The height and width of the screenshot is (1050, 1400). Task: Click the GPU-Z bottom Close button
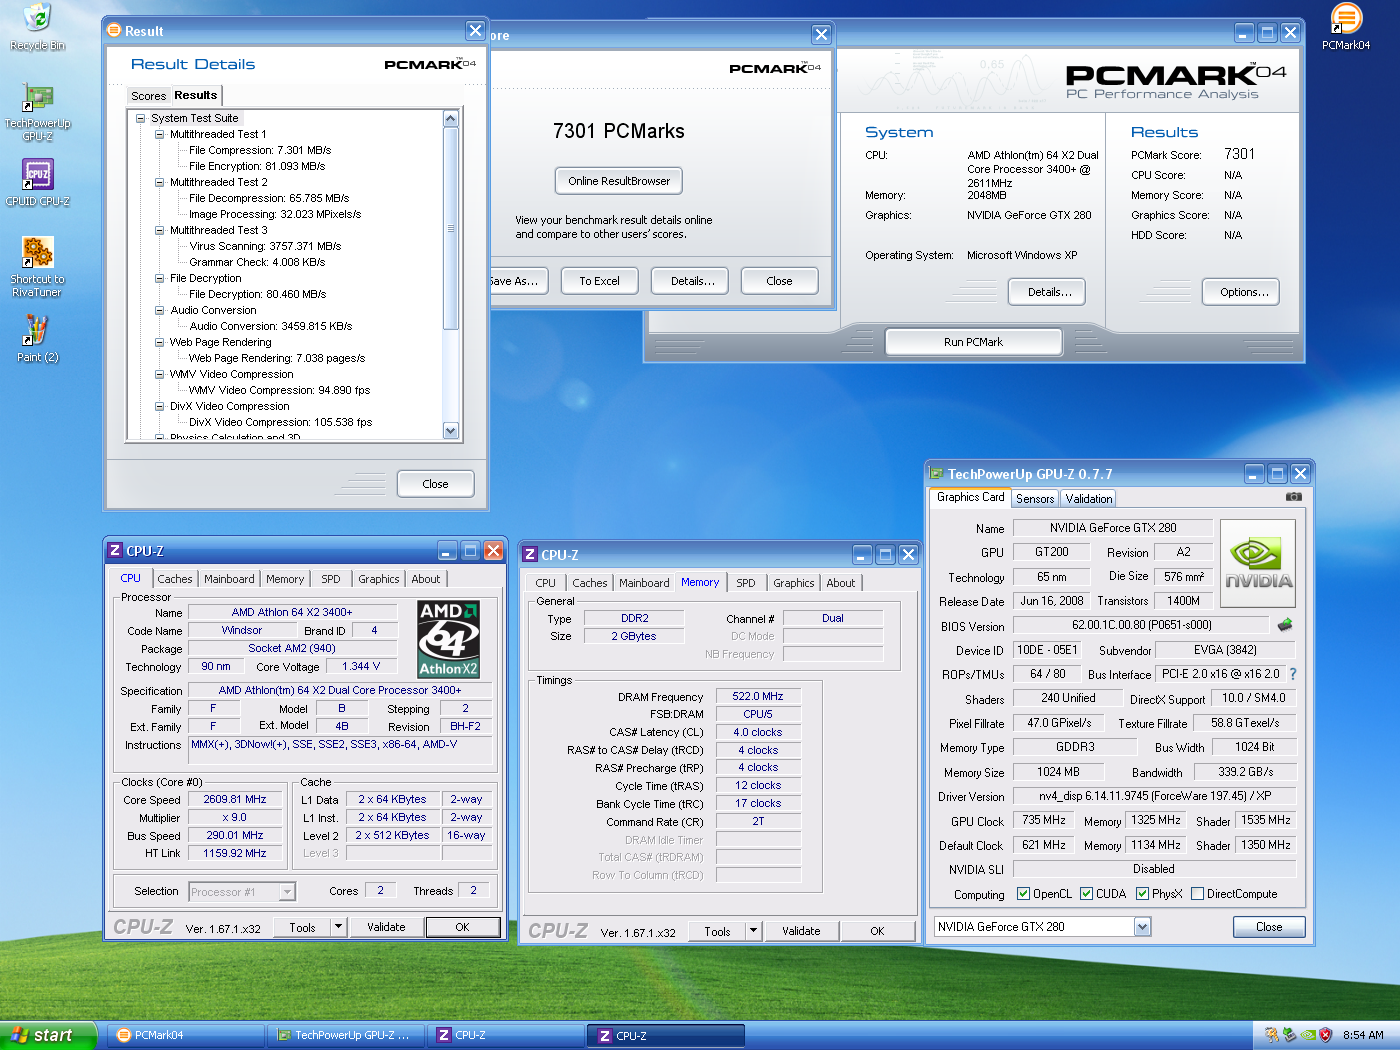coord(1269,927)
